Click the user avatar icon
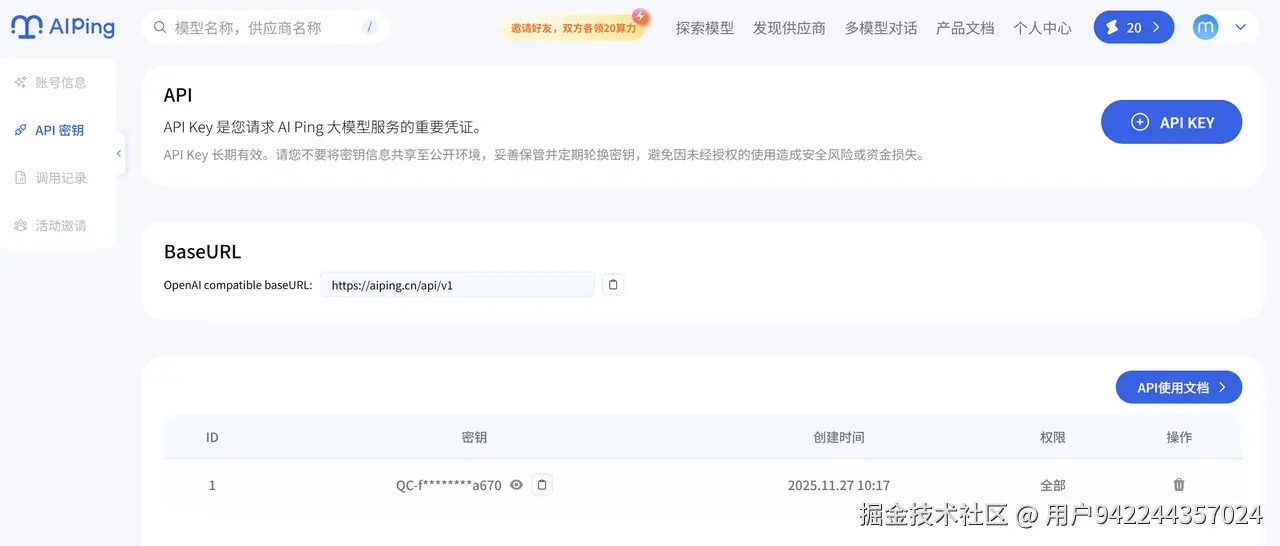 point(1206,27)
